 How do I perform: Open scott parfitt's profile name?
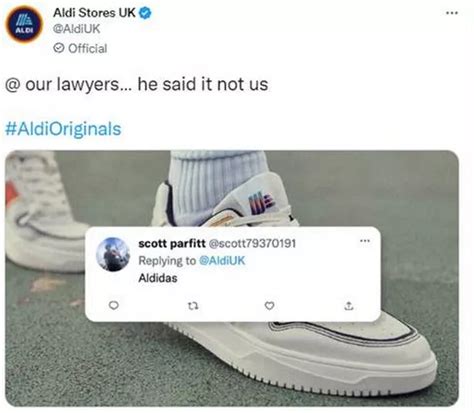(x=172, y=244)
